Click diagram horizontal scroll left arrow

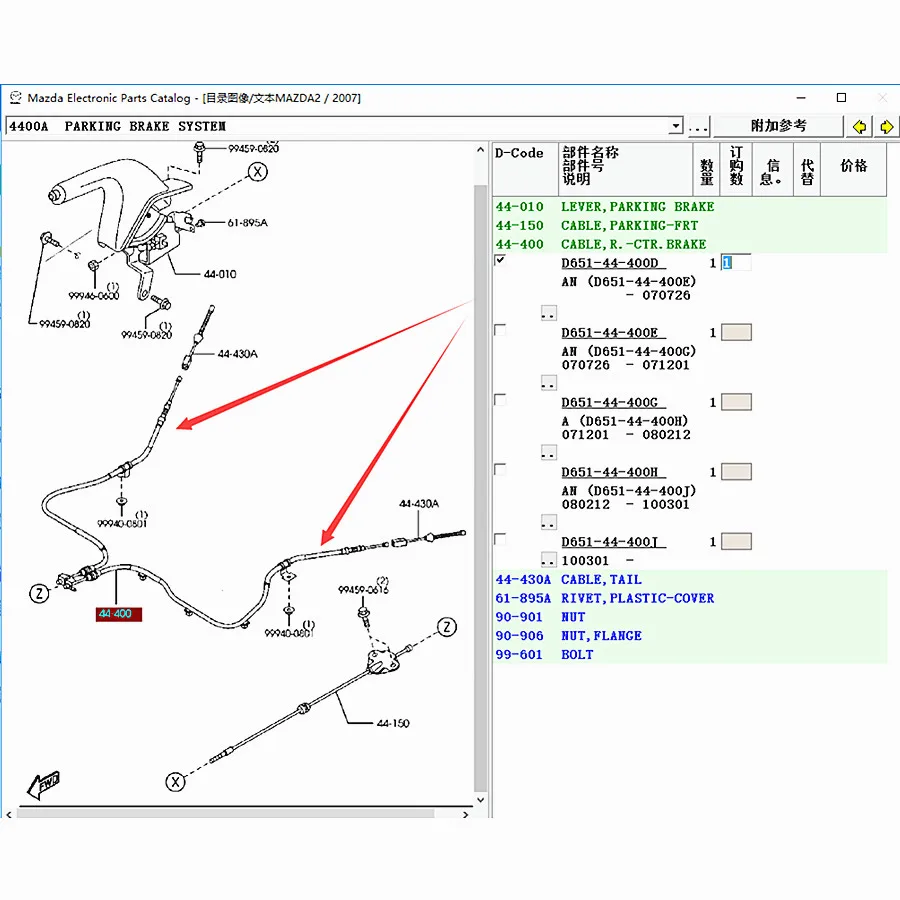click(x=9, y=814)
